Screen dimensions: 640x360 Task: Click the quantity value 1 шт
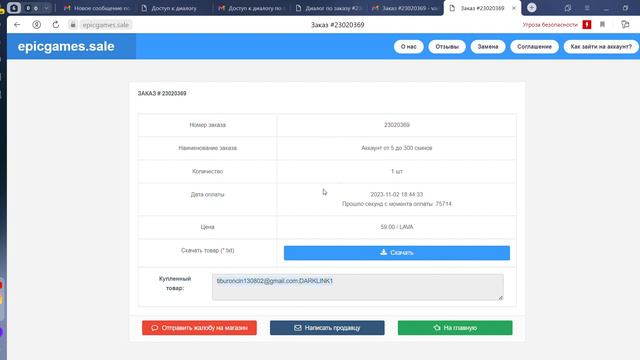tap(397, 171)
